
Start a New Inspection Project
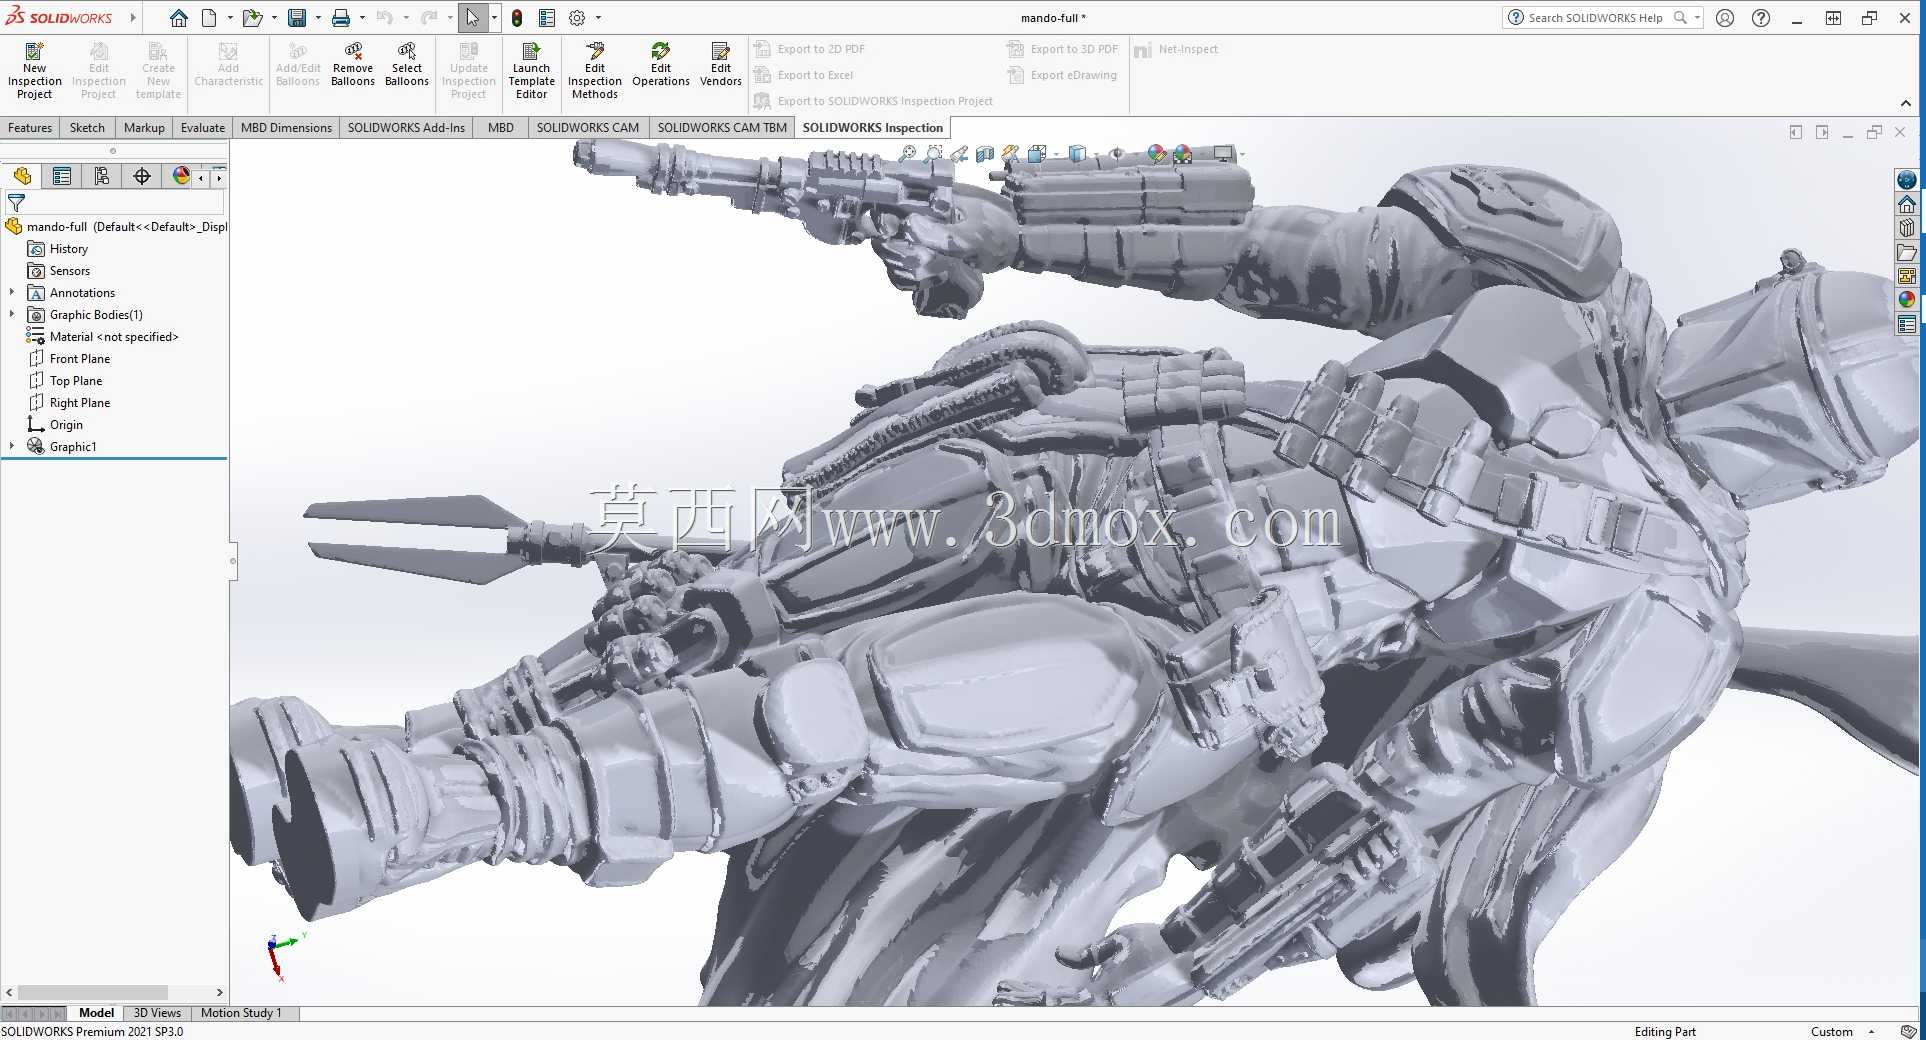[x=35, y=70]
